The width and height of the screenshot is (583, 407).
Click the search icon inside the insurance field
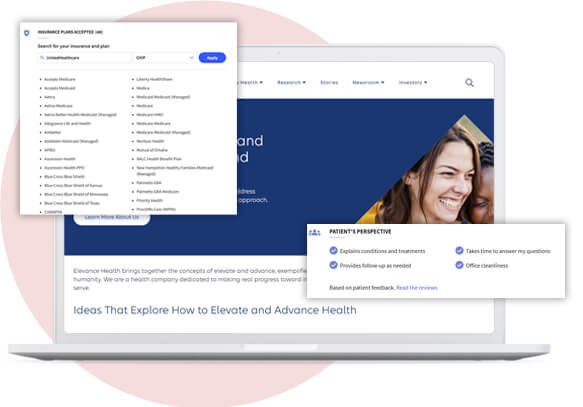point(42,58)
